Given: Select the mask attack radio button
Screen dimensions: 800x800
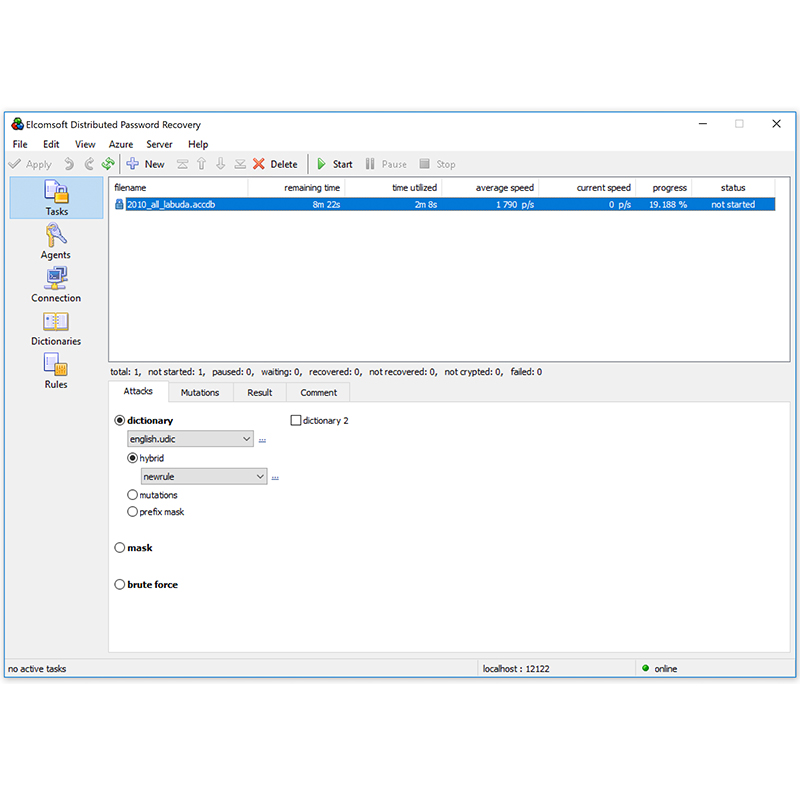Looking at the screenshot, I should point(119,547).
